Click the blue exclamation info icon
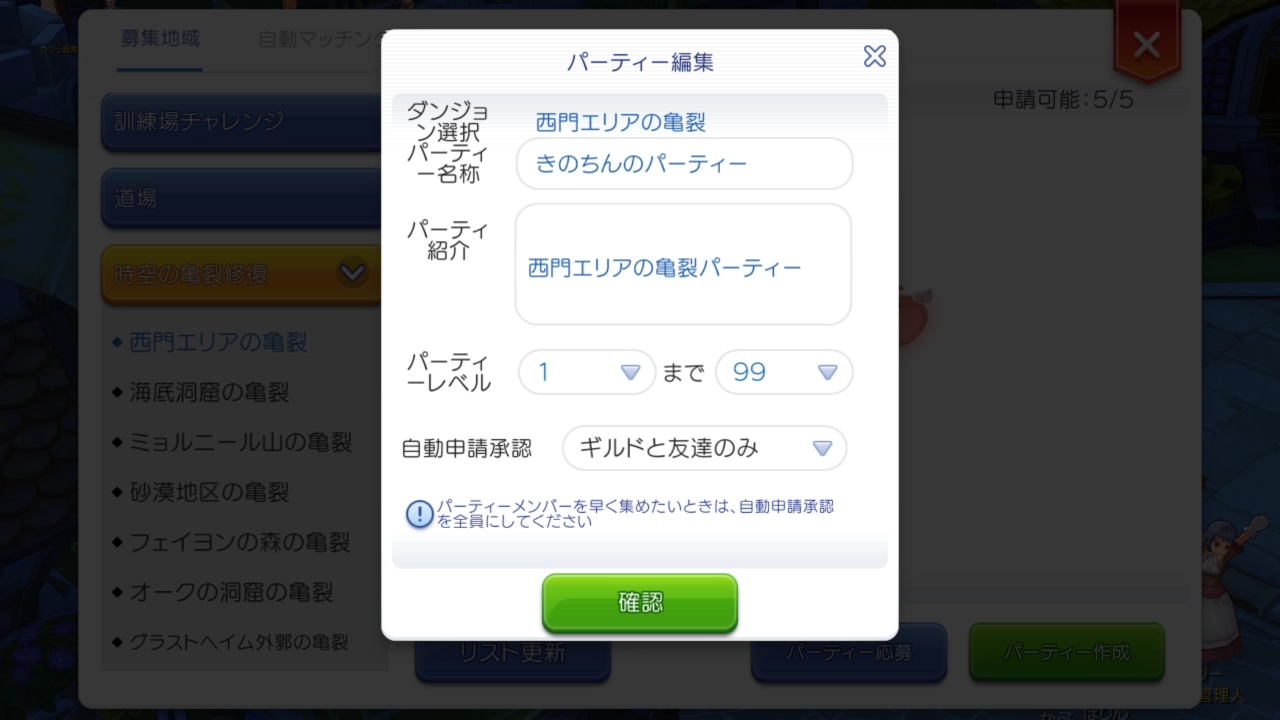Screen dimensions: 1280x720 [419, 514]
